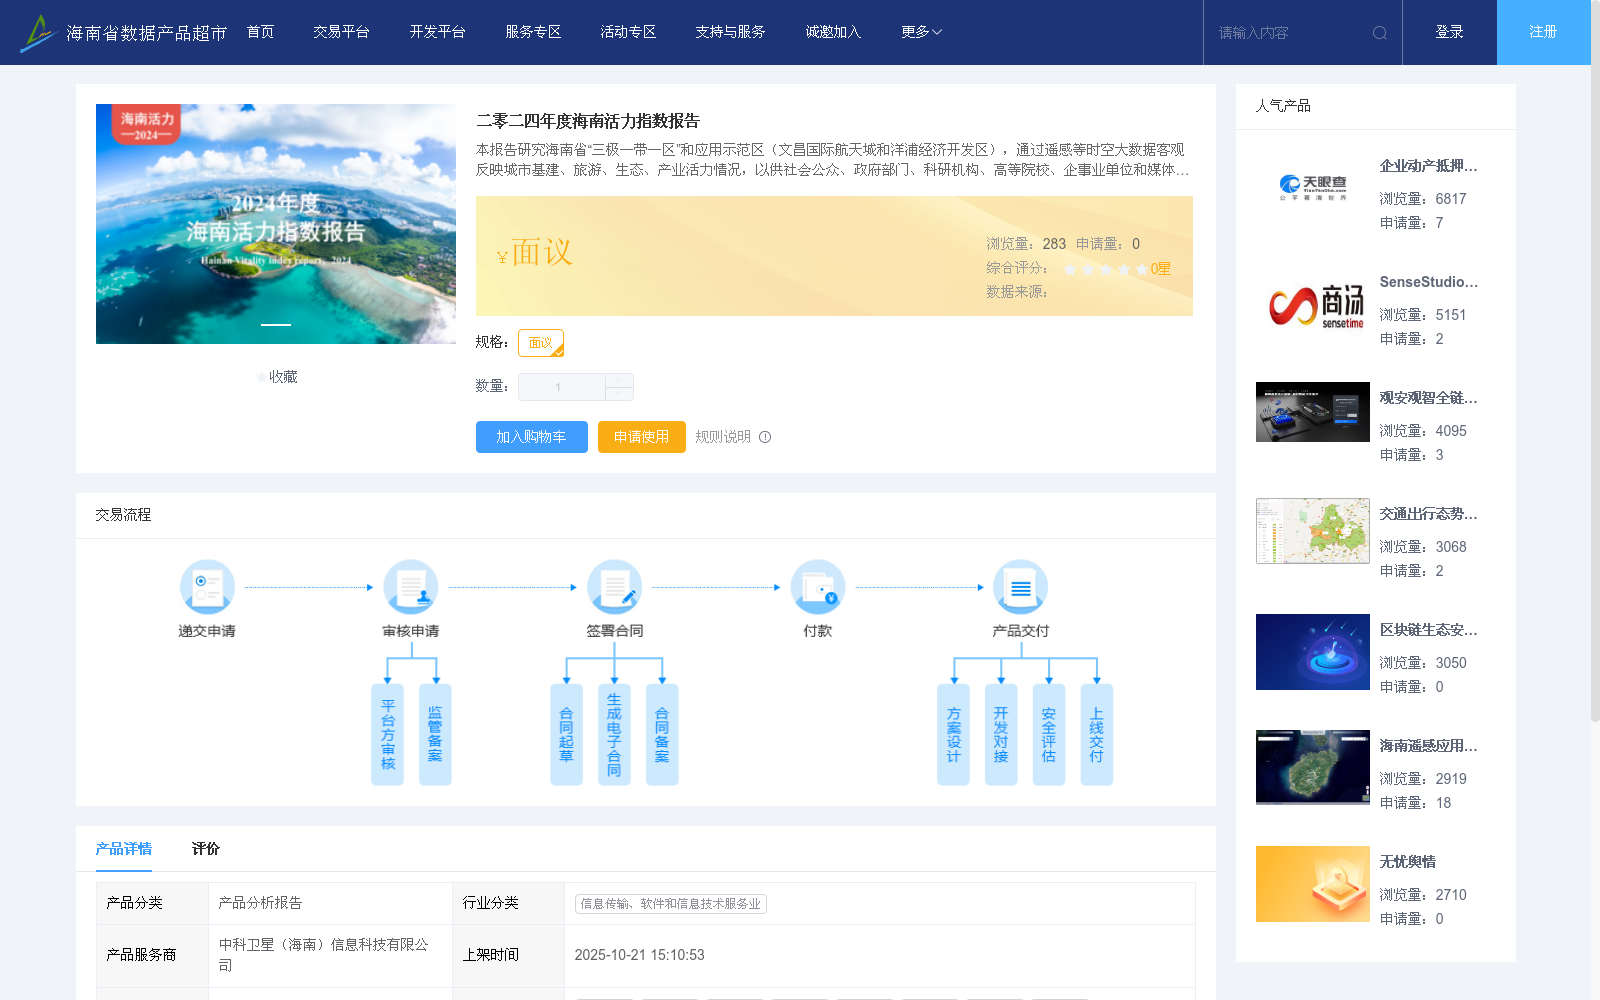Decrease quantity with the stepper down arrow
Image resolution: width=1600 pixels, height=1000 pixels.
click(620, 394)
